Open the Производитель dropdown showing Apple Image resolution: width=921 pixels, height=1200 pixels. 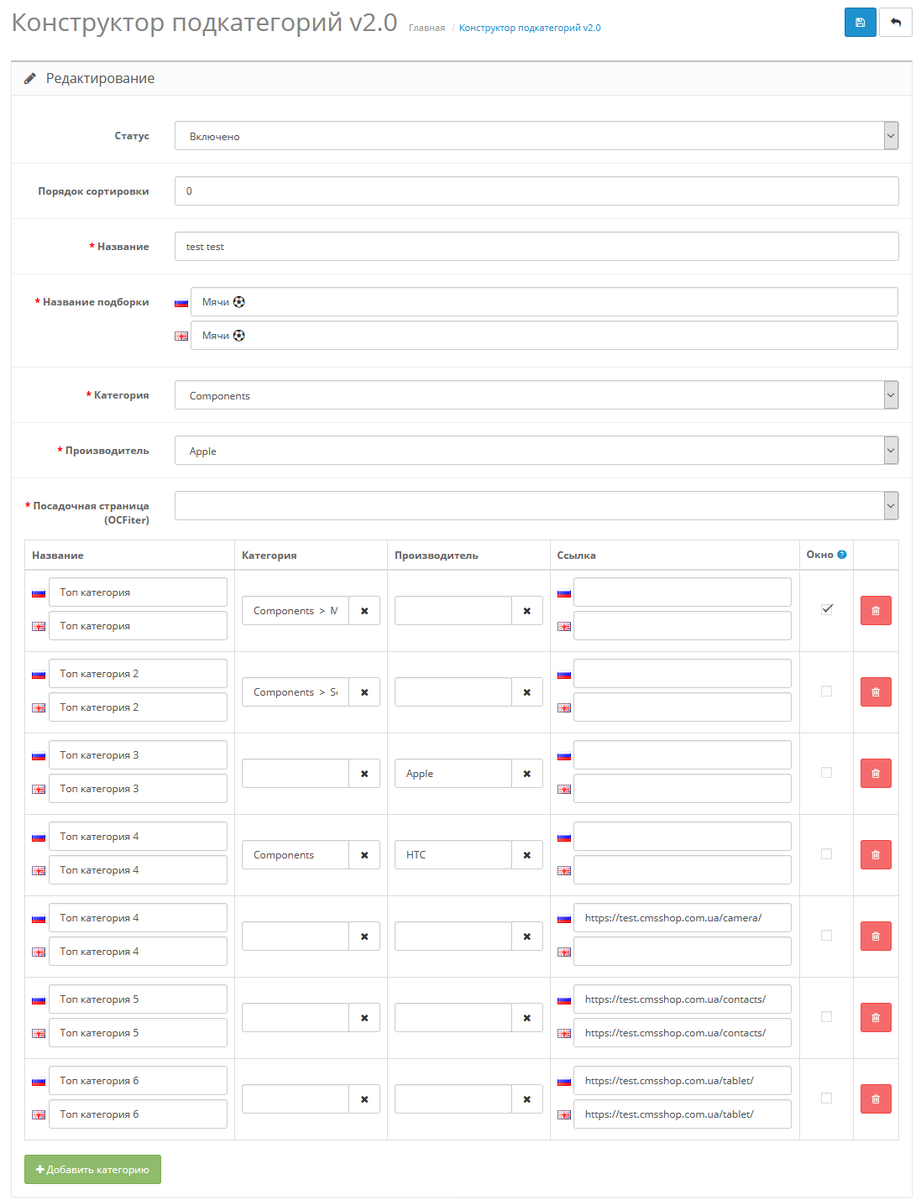[536, 451]
